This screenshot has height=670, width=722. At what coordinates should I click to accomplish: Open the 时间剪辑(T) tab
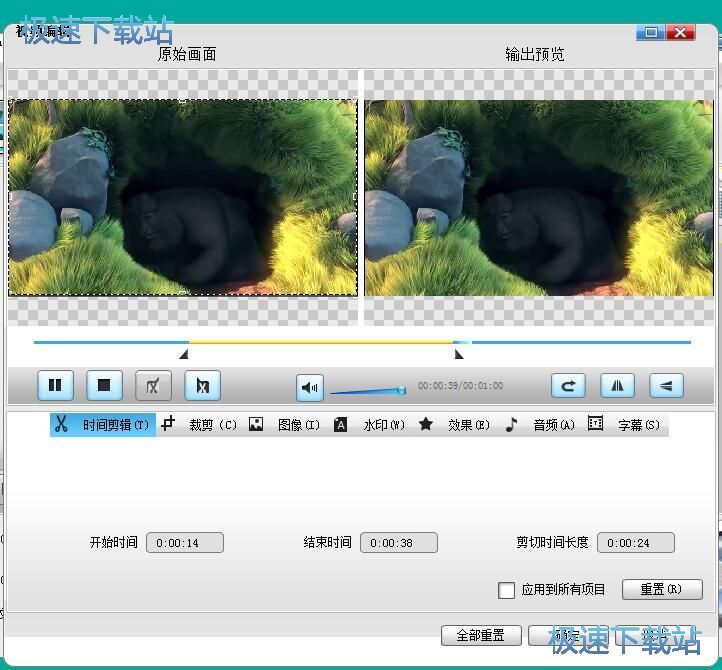click(x=103, y=425)
